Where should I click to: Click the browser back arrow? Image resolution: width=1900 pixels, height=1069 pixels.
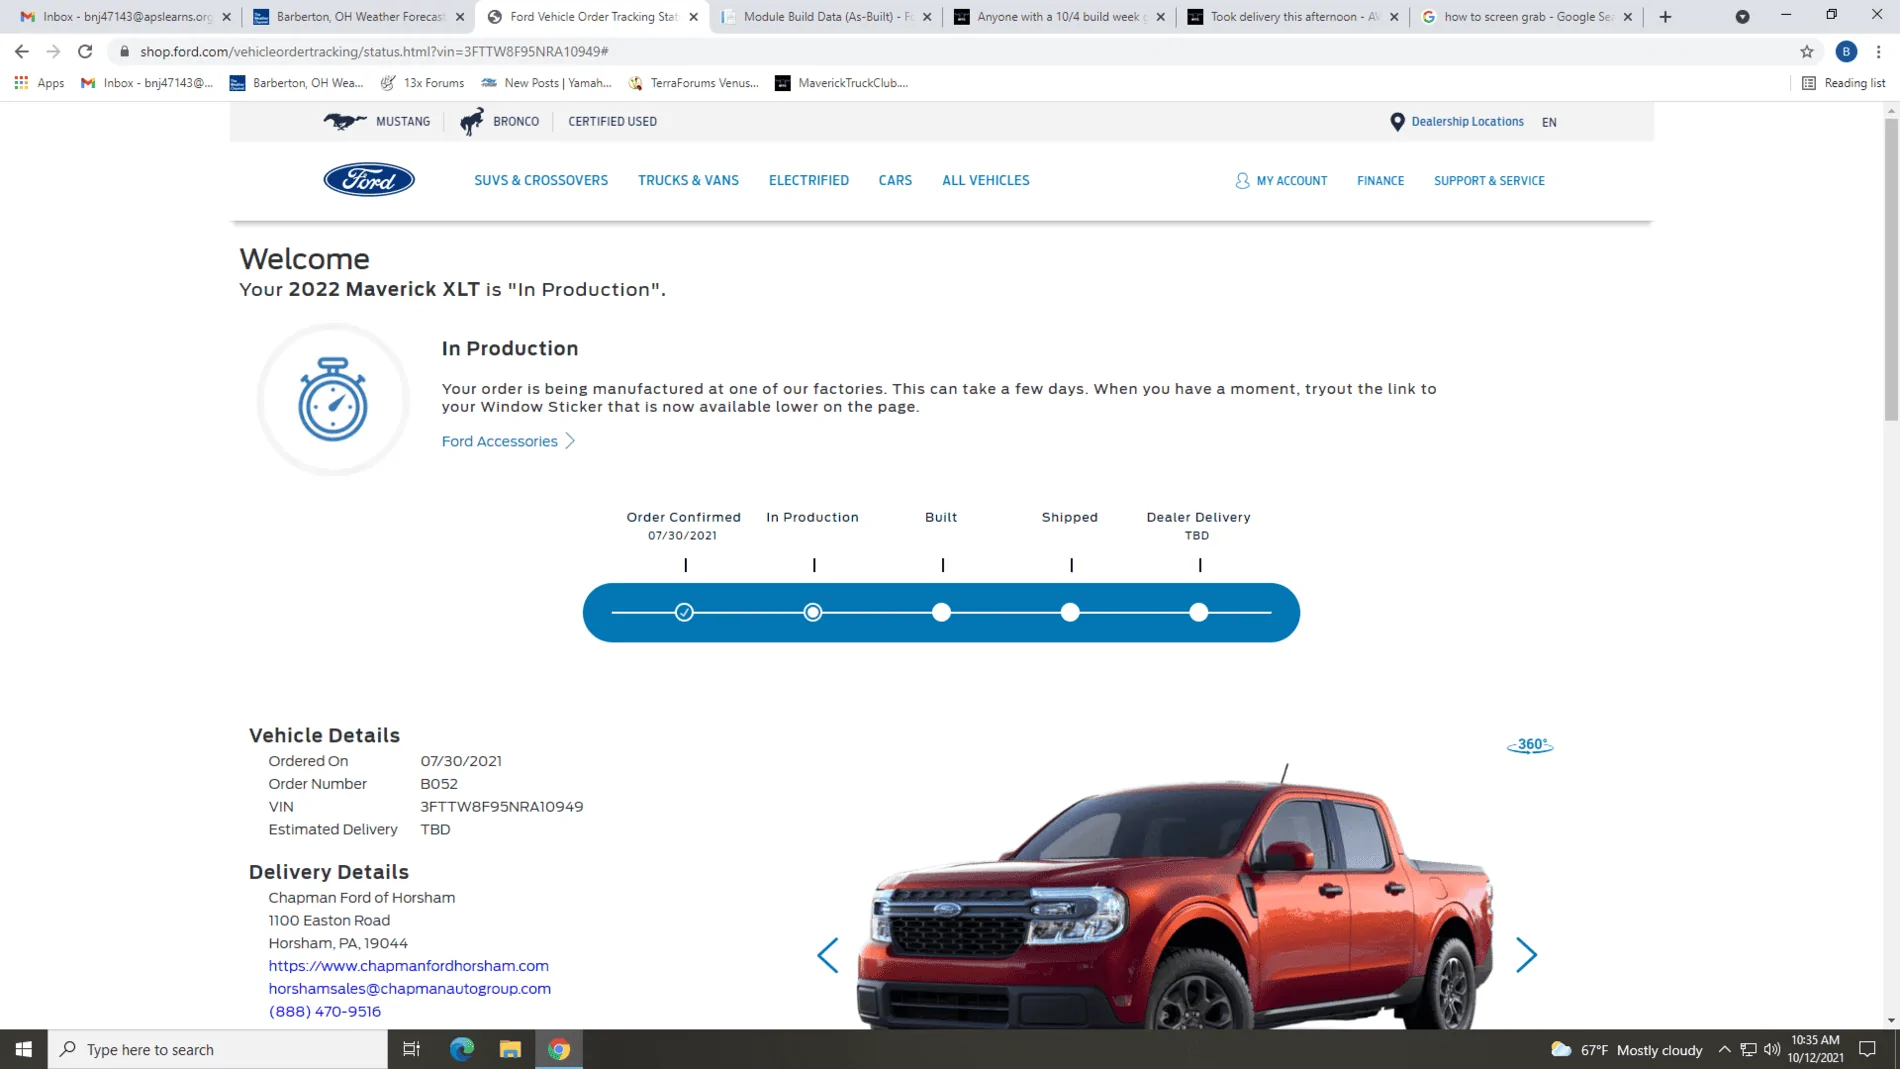pyautogui.click(x=22, y=51)
